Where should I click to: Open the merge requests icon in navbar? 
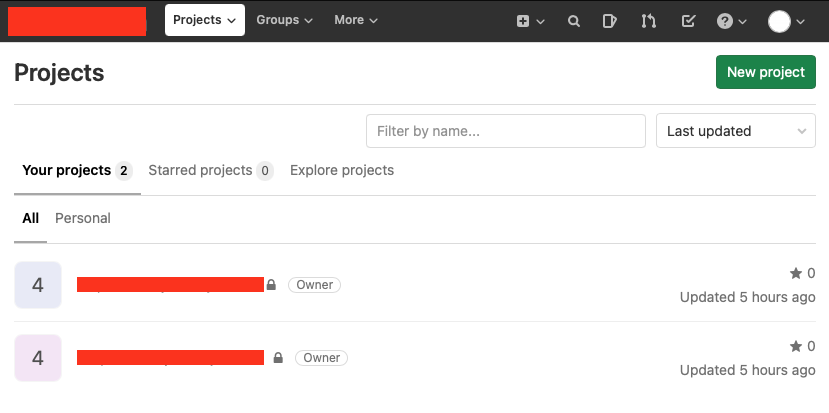[x=649, y=21]
